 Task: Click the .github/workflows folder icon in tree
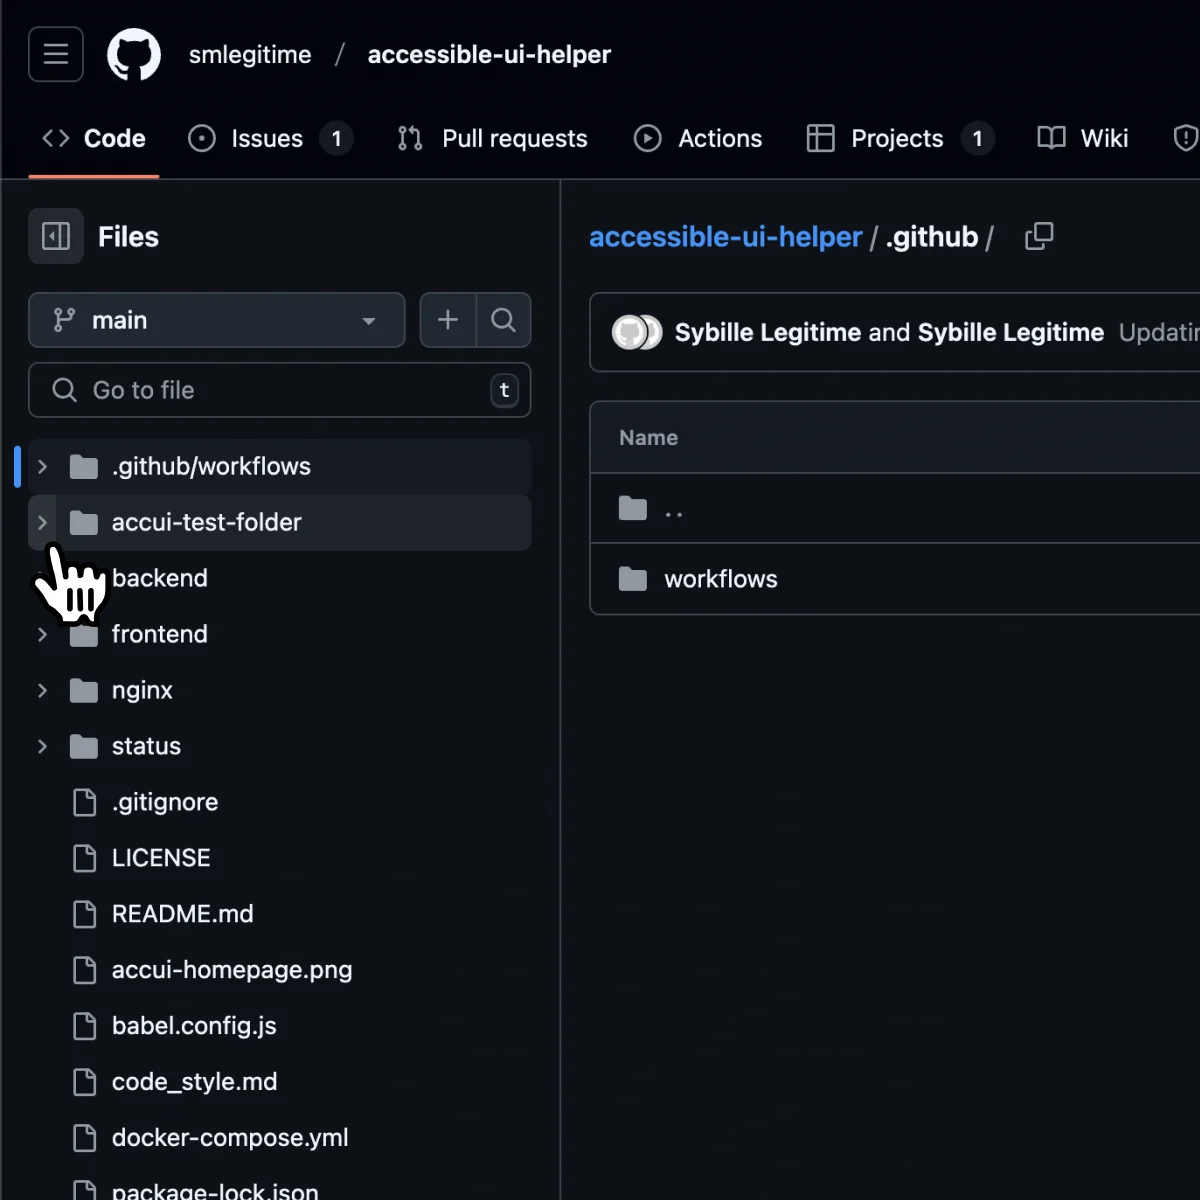point(84,466)
